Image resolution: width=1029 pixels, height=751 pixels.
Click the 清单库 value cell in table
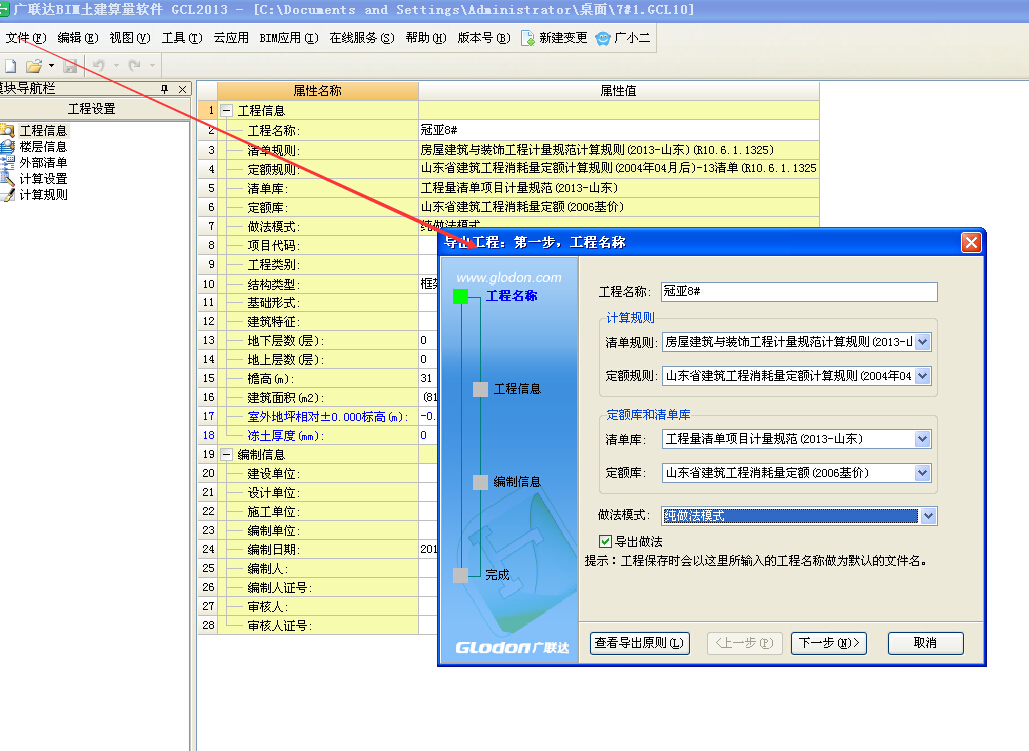619,188
